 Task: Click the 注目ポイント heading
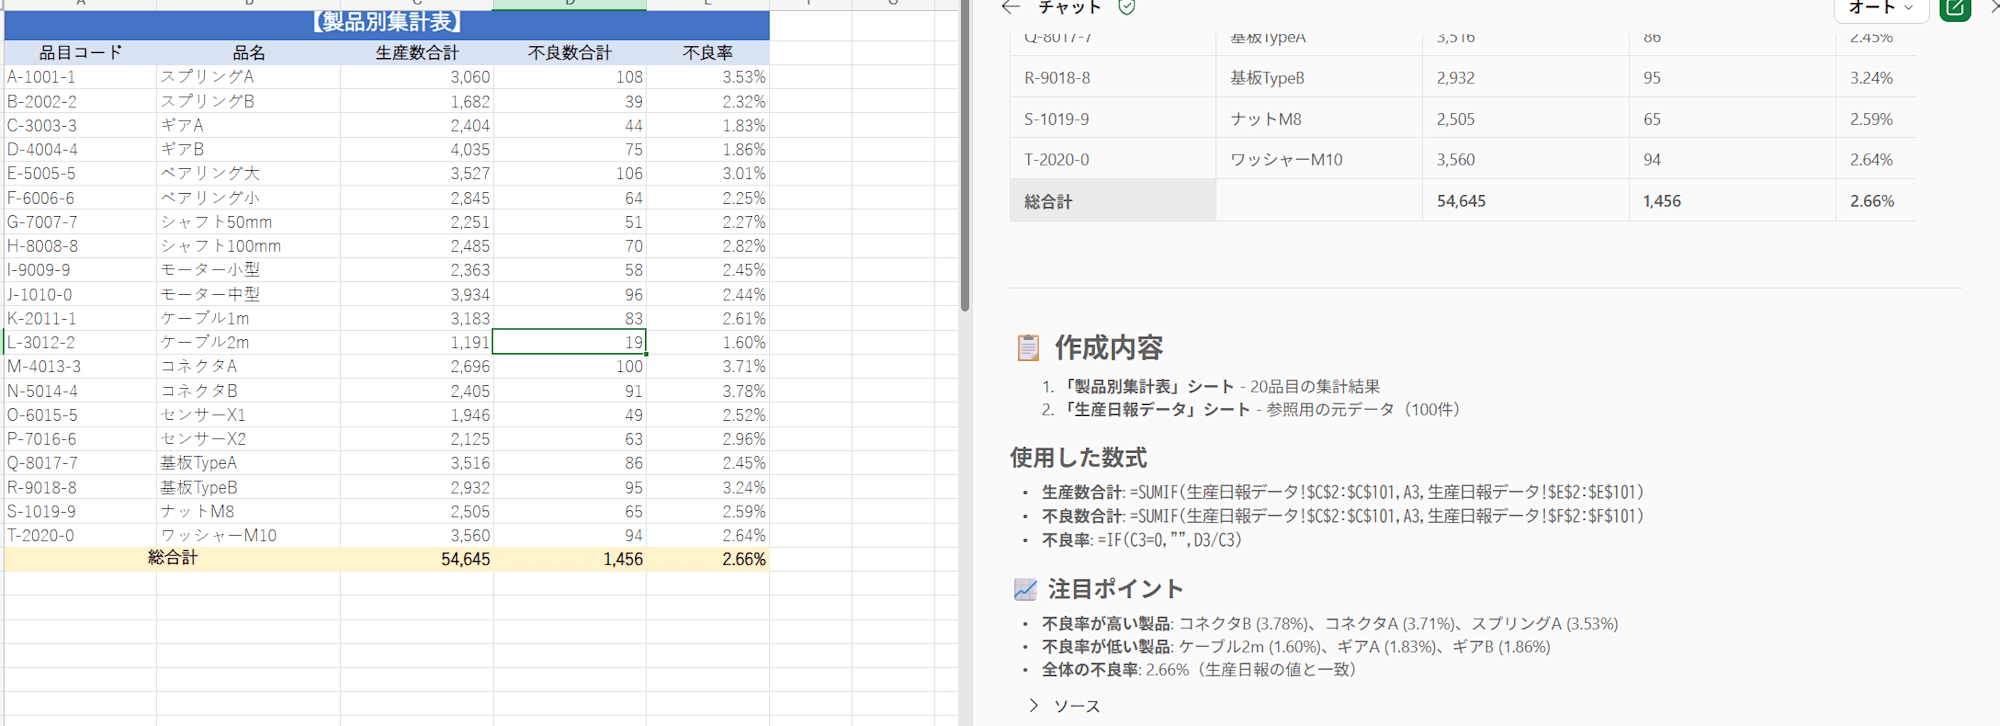(x=1116, y=589)
